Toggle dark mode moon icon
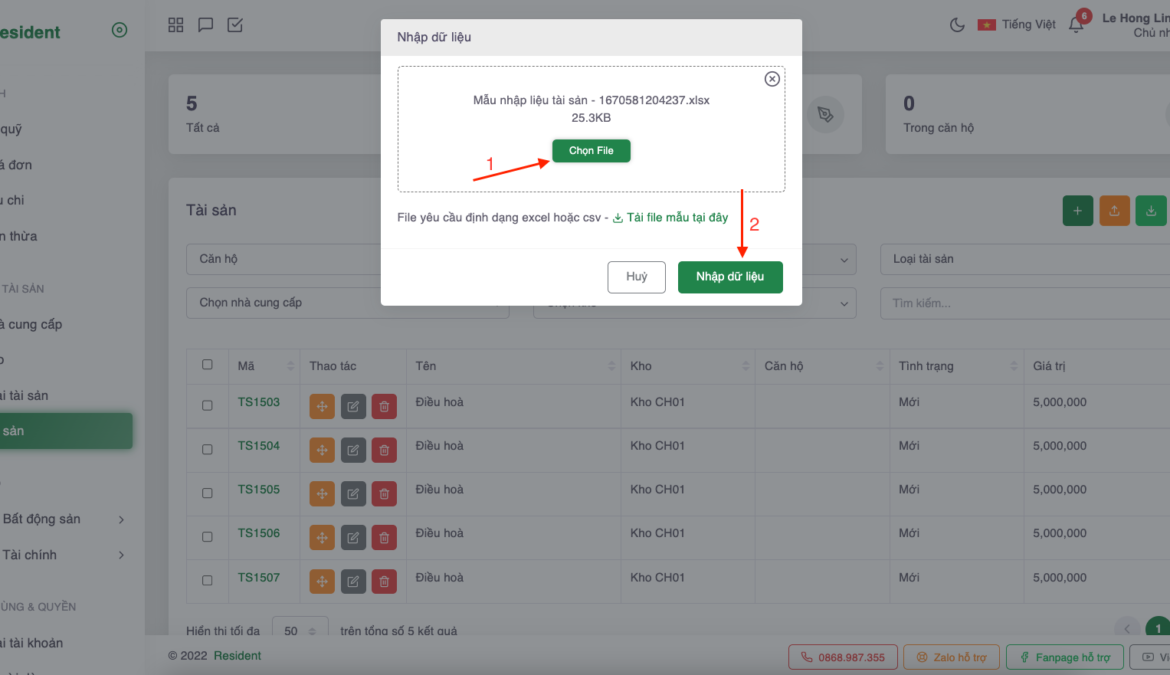1170x675 pixels. tap(957, 25)
